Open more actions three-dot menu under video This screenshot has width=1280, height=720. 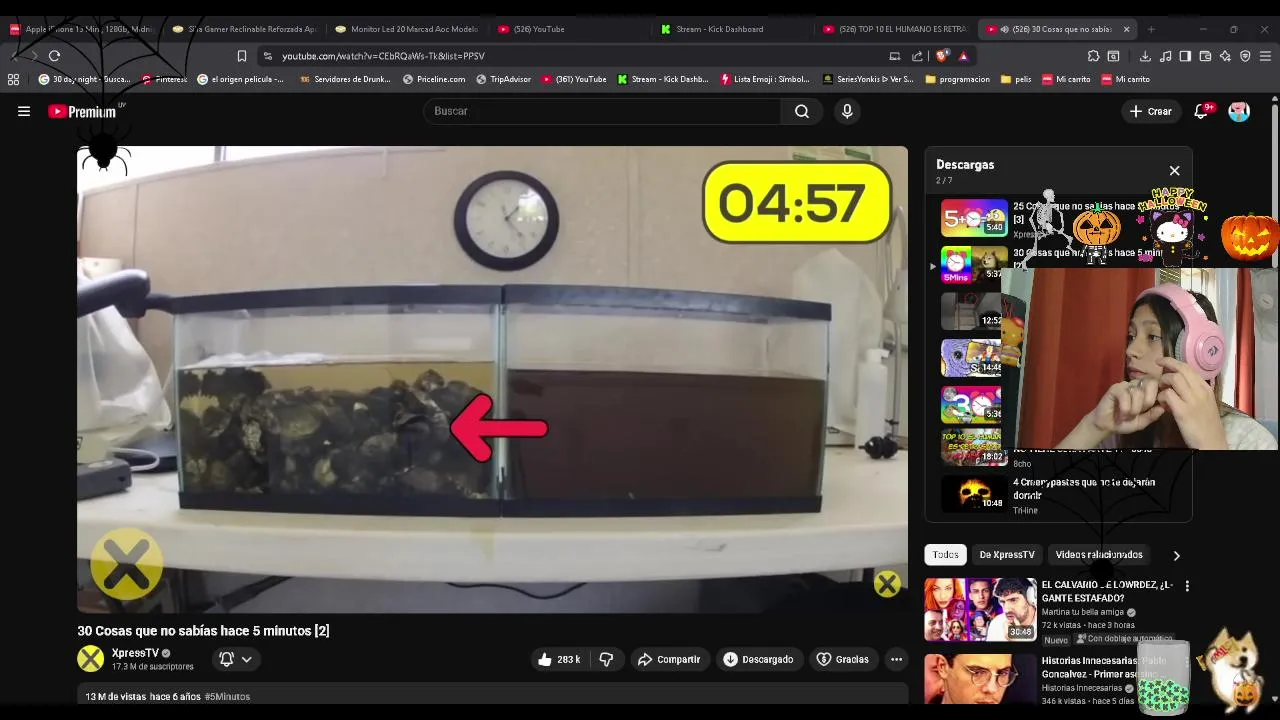pos(896,659)
